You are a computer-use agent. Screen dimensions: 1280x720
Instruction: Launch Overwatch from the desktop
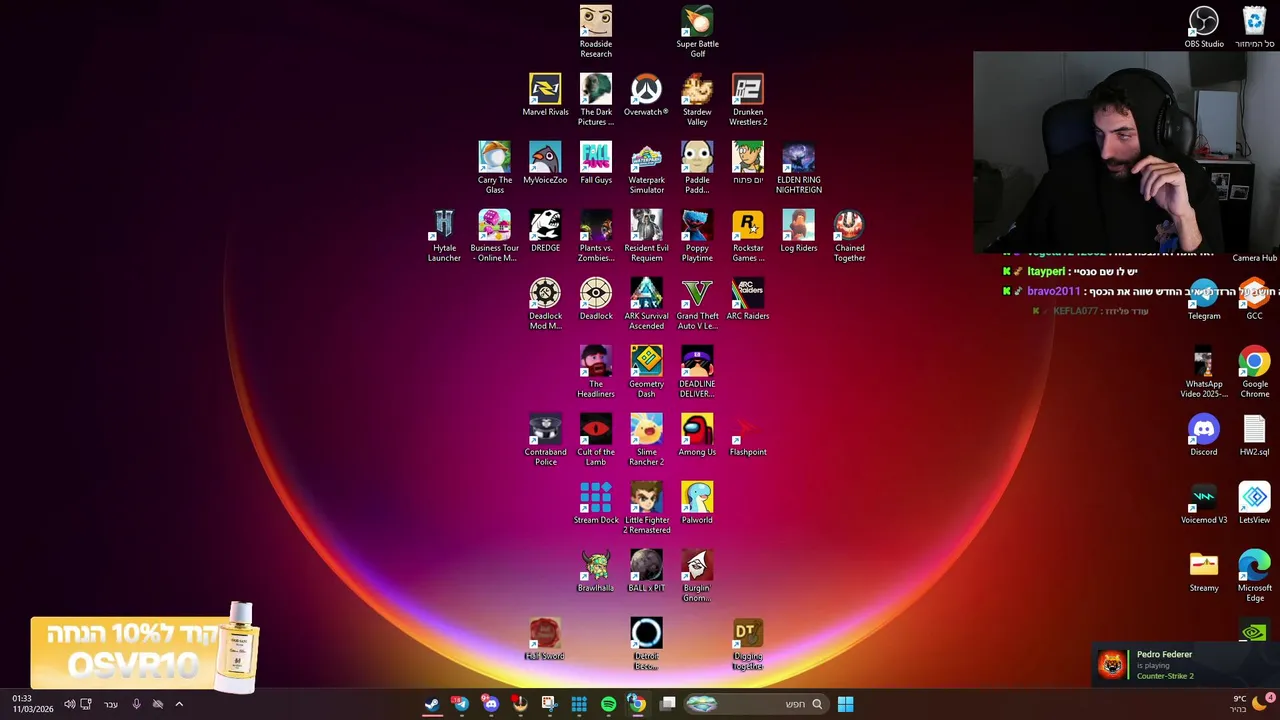coord(646,95)
